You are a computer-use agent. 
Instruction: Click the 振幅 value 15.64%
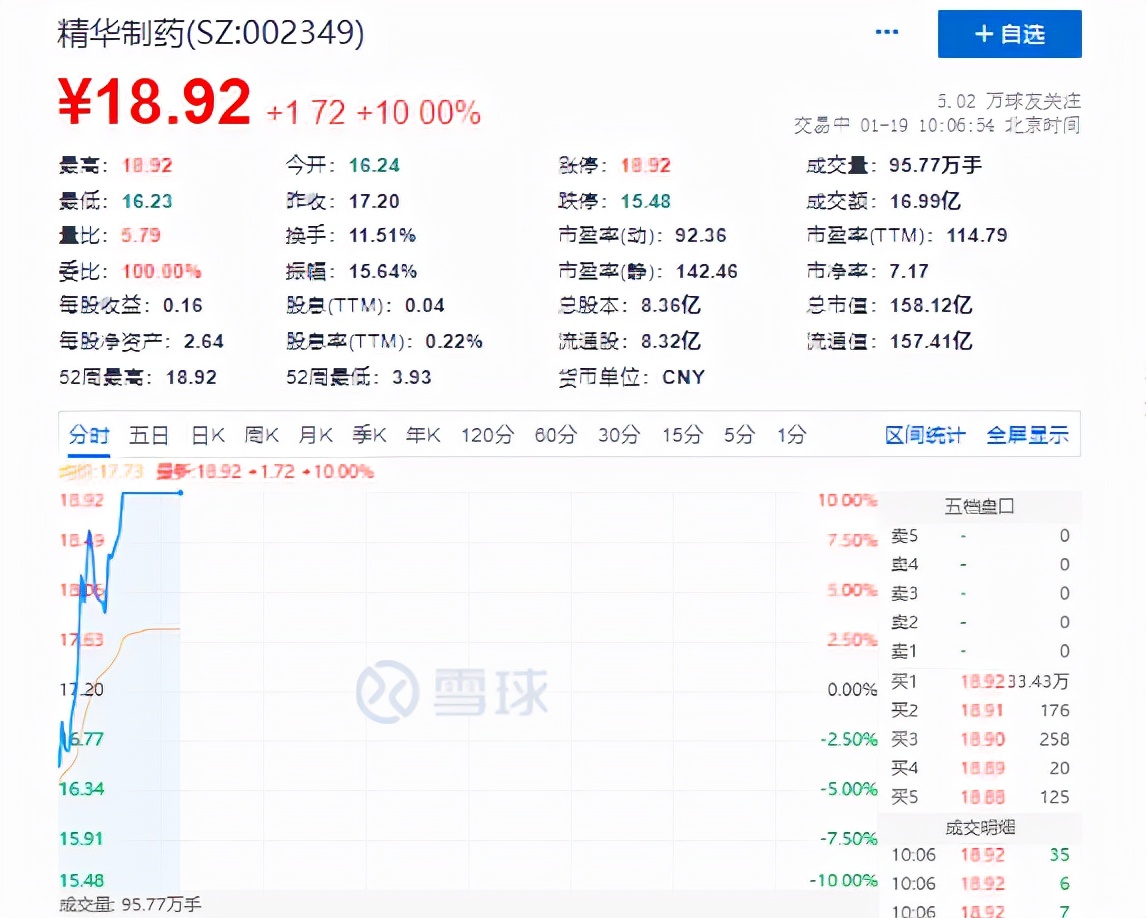coord(382,271)
